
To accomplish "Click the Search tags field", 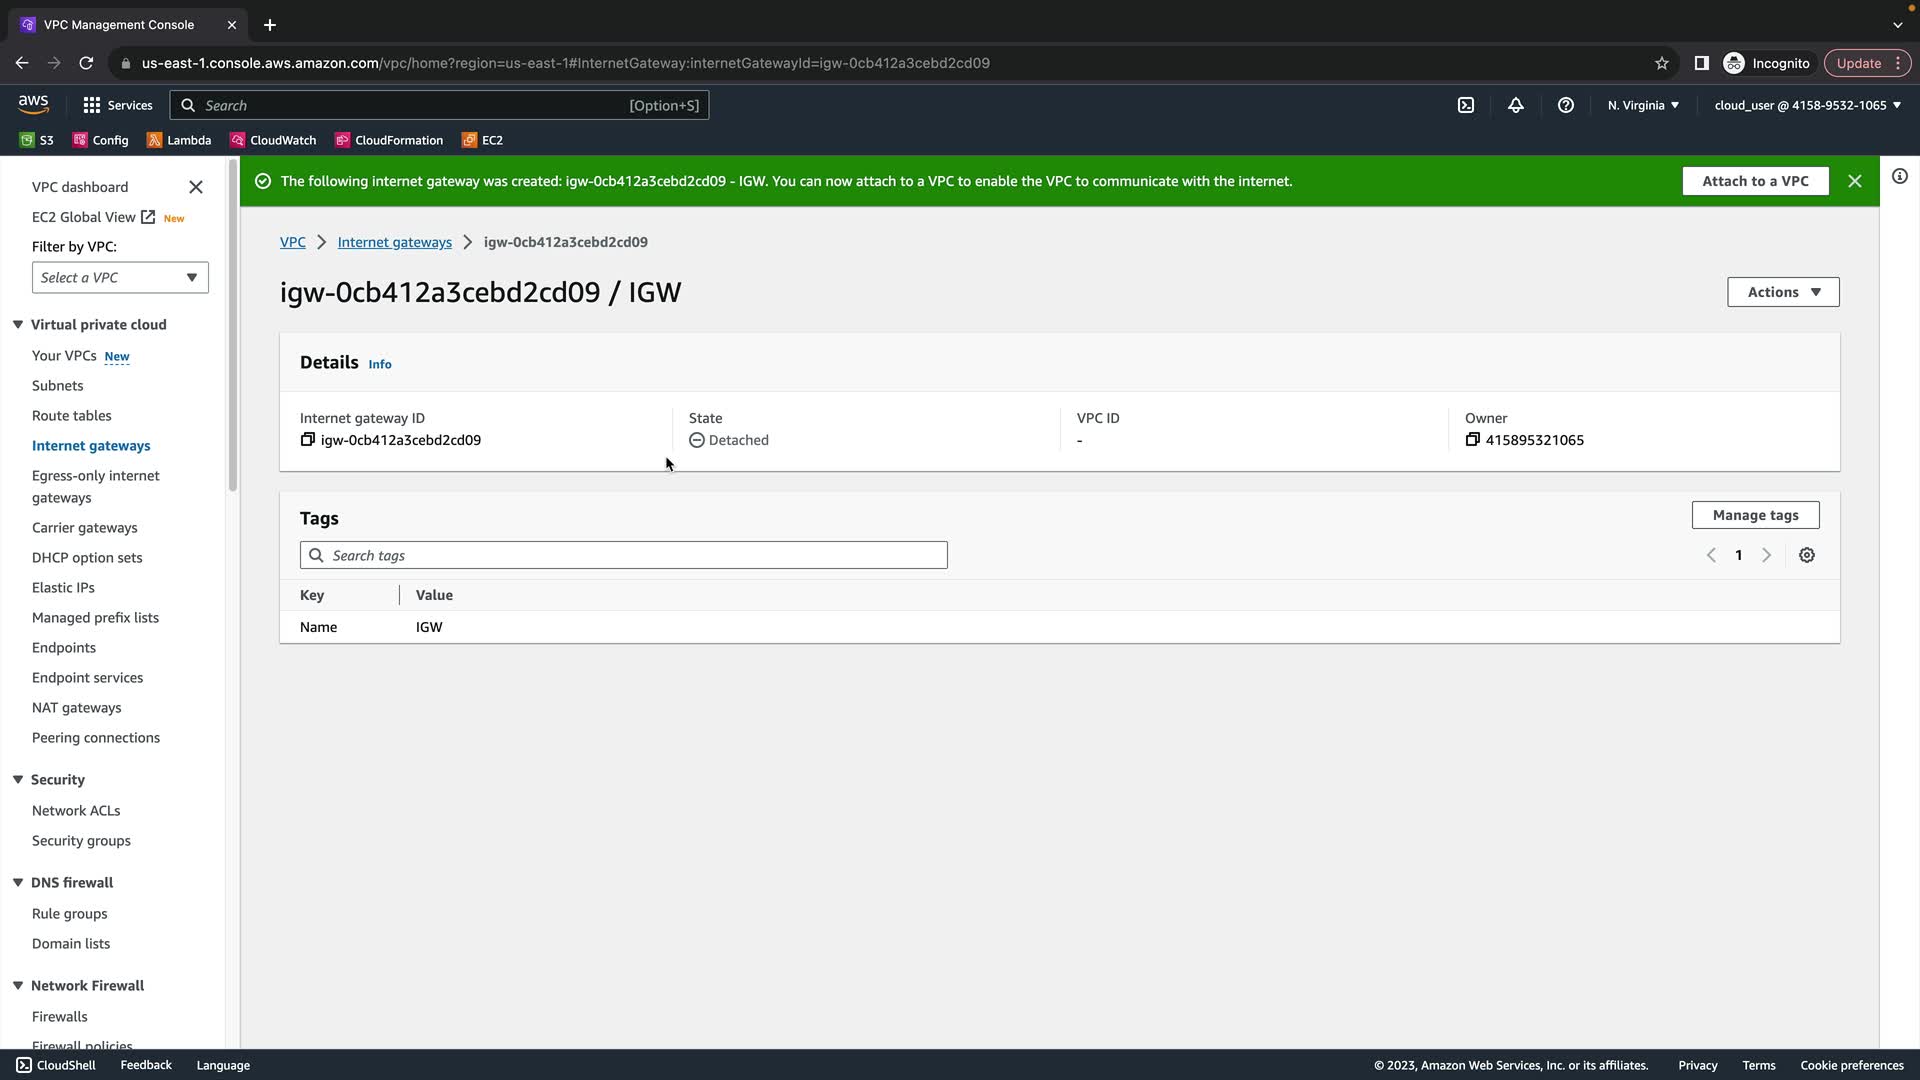I will [624, 555].
